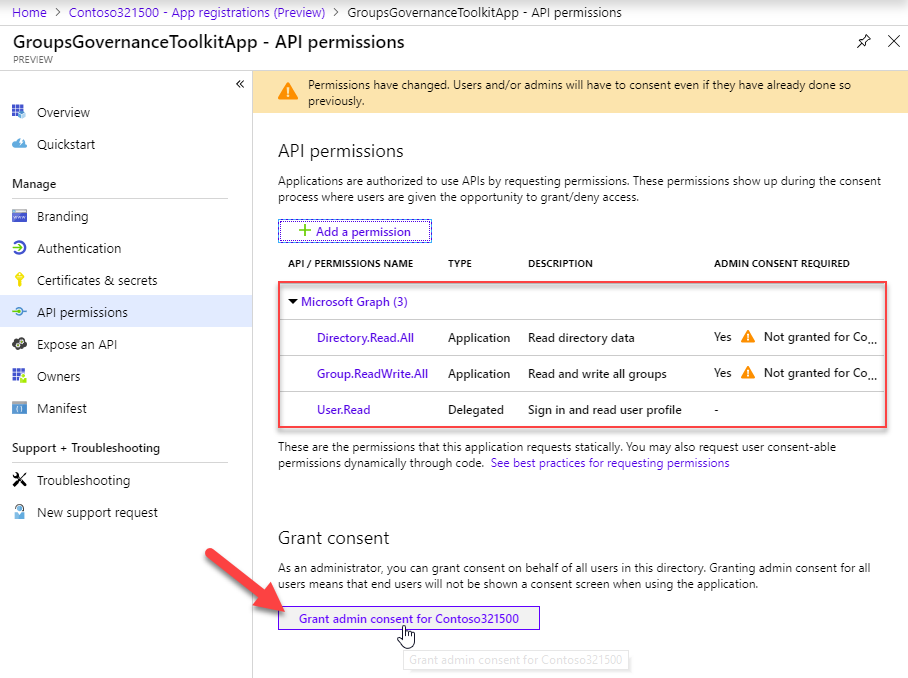Grant admin consent for Contoso321500
This screenshot has width=908, height=678.
click(409, 618)
